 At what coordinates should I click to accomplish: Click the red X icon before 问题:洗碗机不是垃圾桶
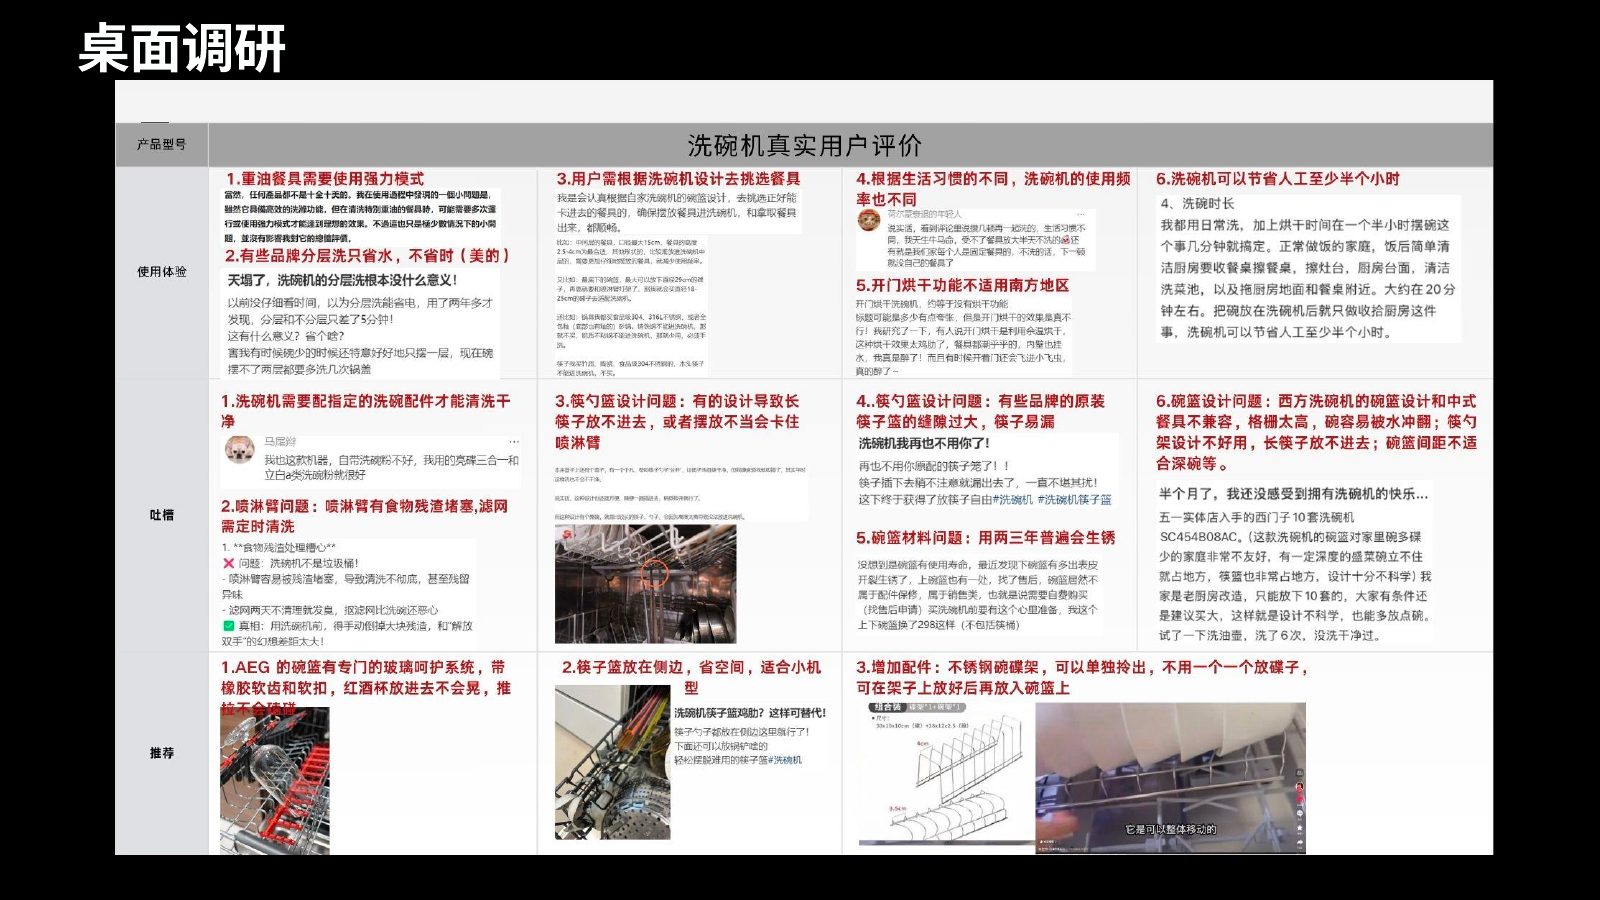tap(229, 564)
